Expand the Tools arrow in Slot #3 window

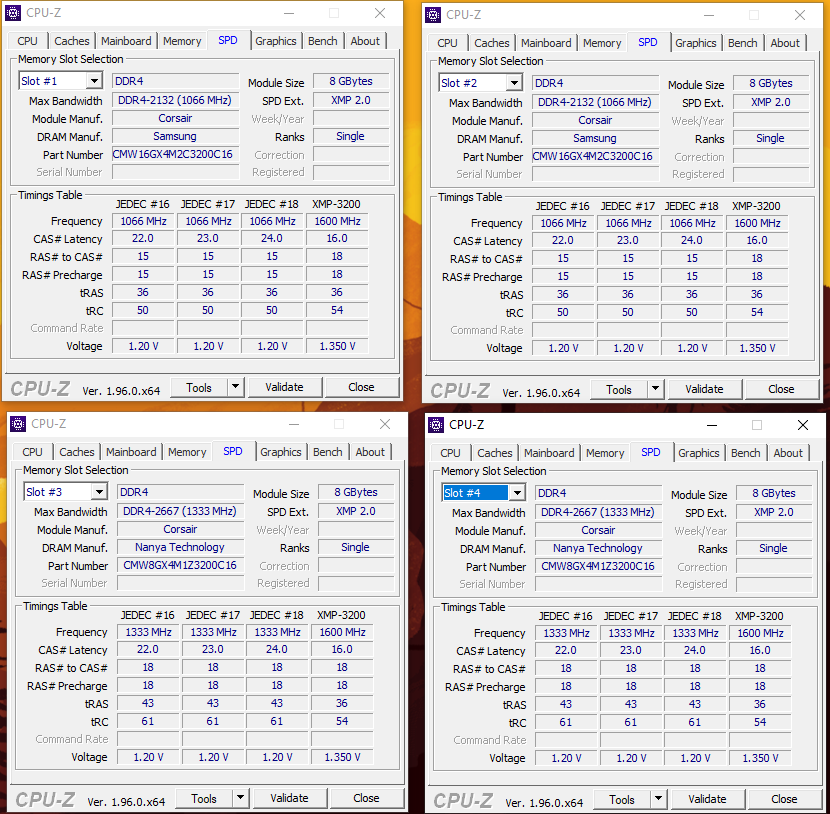tap(240, 798)
